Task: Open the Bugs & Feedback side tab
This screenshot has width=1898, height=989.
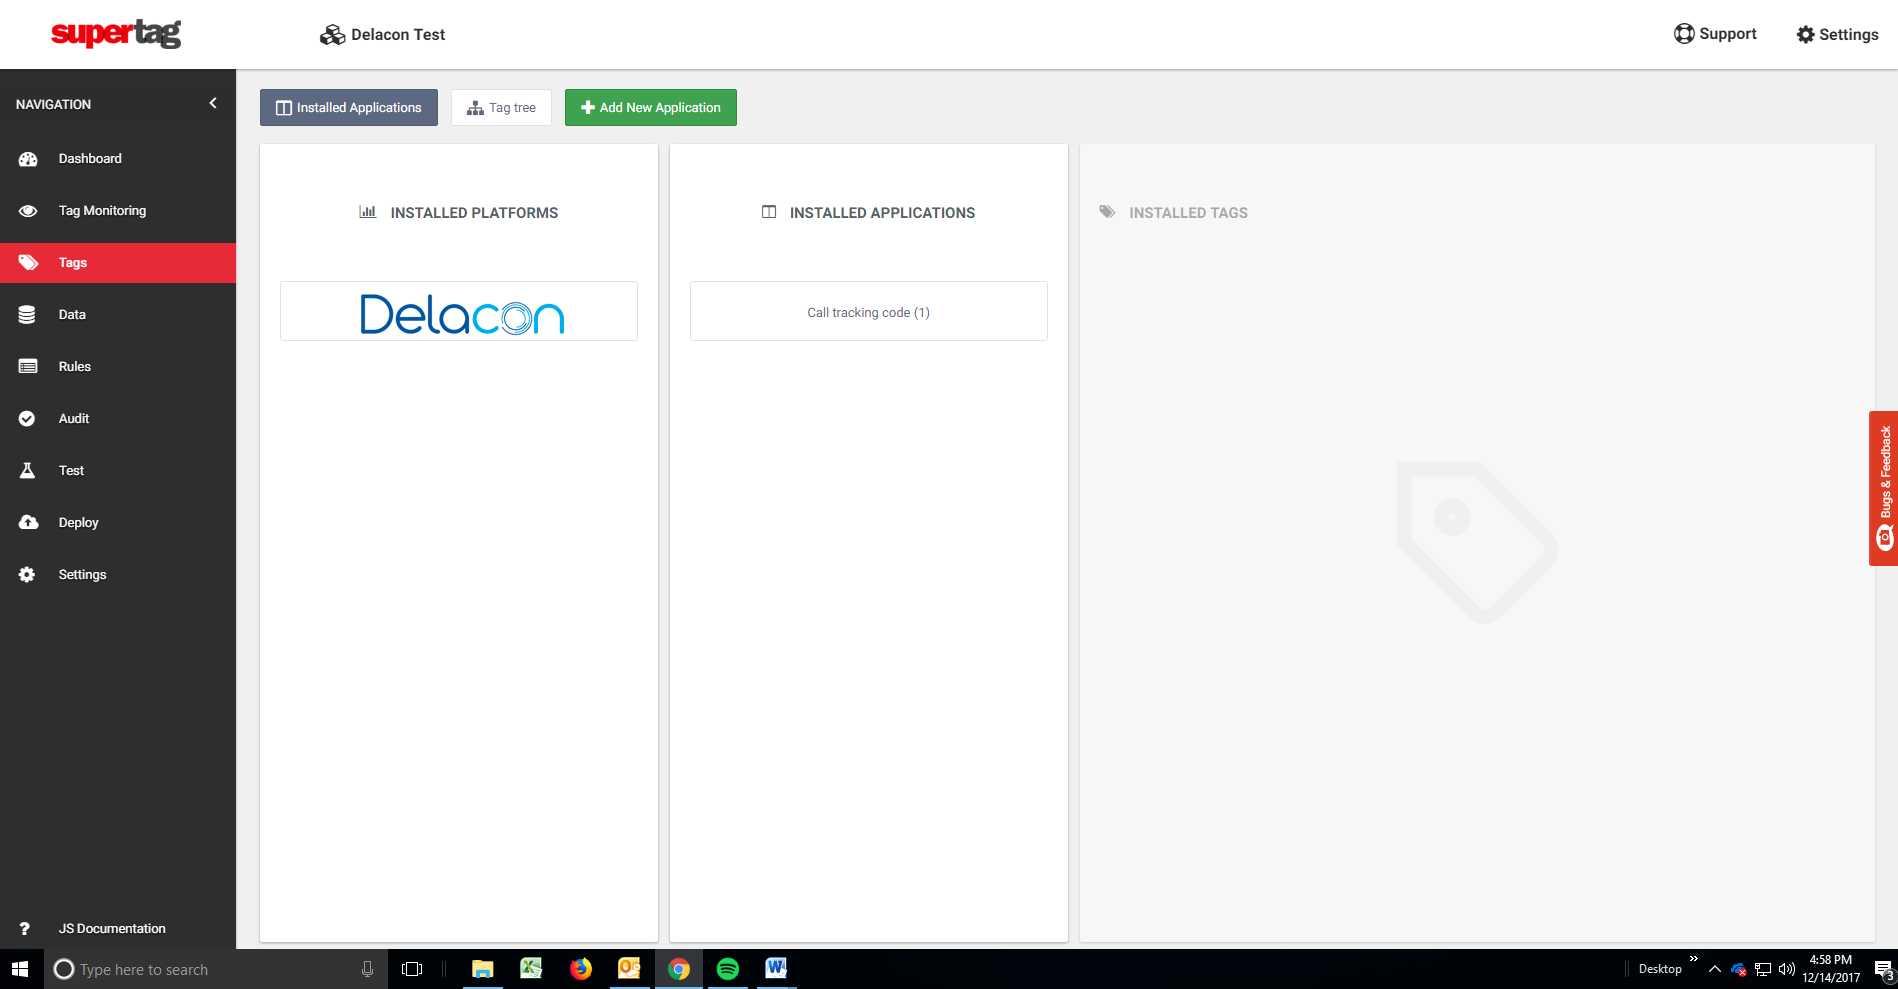Action: [x=1884, y=489]
